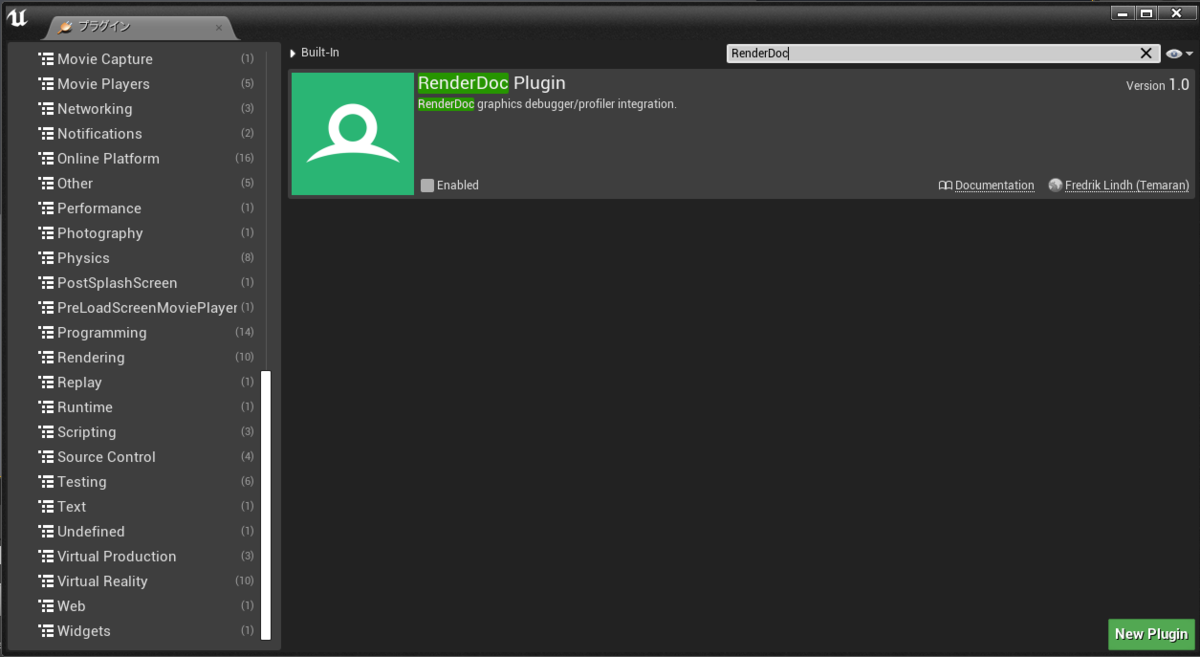Click list icon beside Widgets

[x=46, y=631]
